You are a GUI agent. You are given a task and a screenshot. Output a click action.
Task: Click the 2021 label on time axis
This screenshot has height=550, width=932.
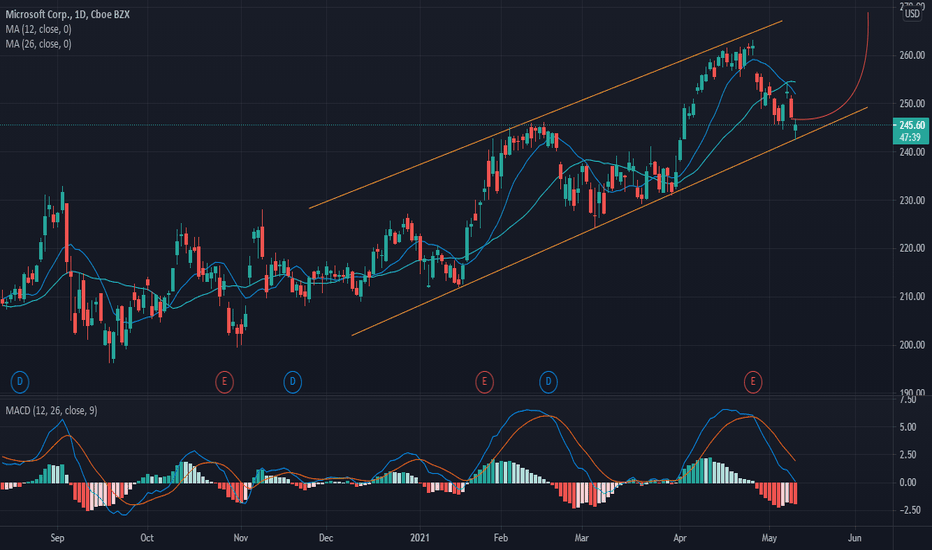(420, 538)
